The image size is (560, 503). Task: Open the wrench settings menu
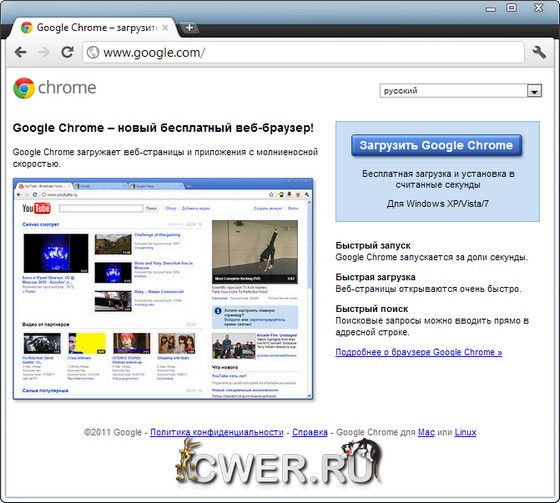(x=539, y=53)
